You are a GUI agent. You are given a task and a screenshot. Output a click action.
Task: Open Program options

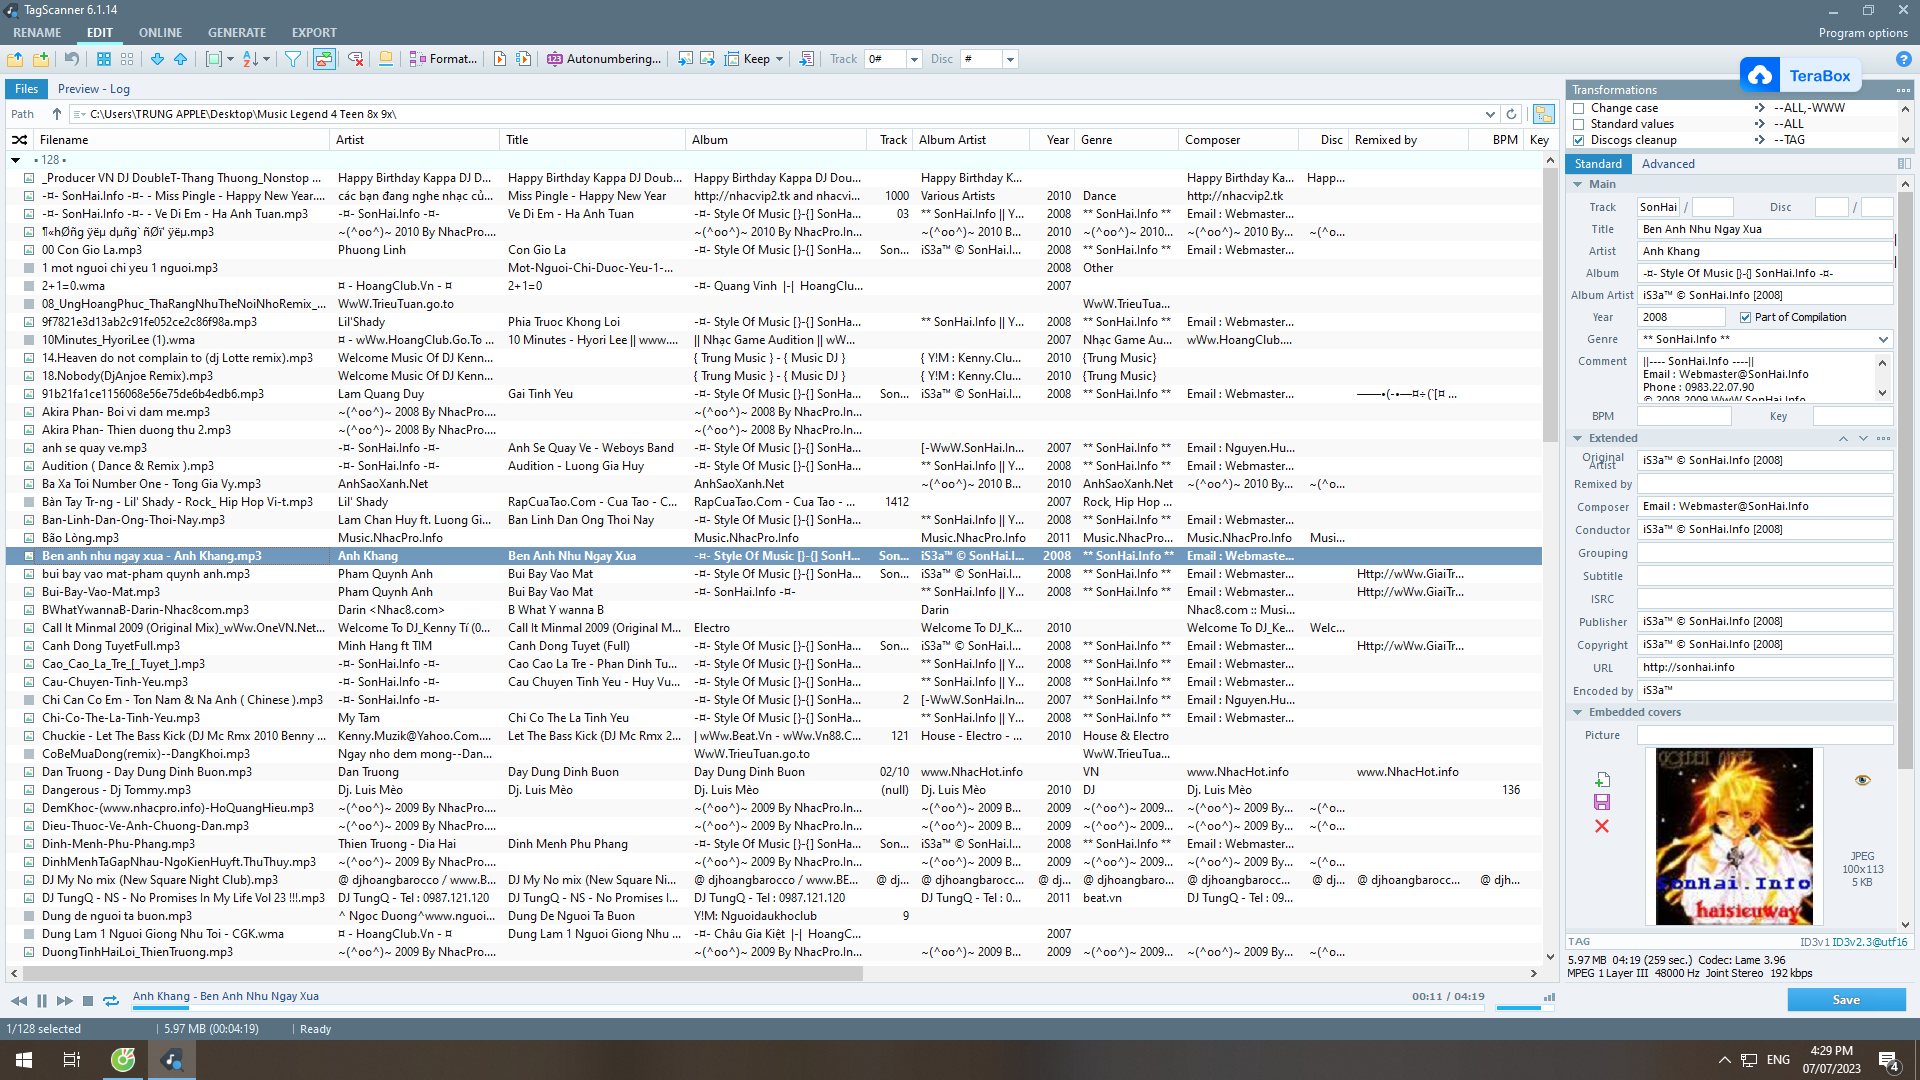pos(1863,32)
